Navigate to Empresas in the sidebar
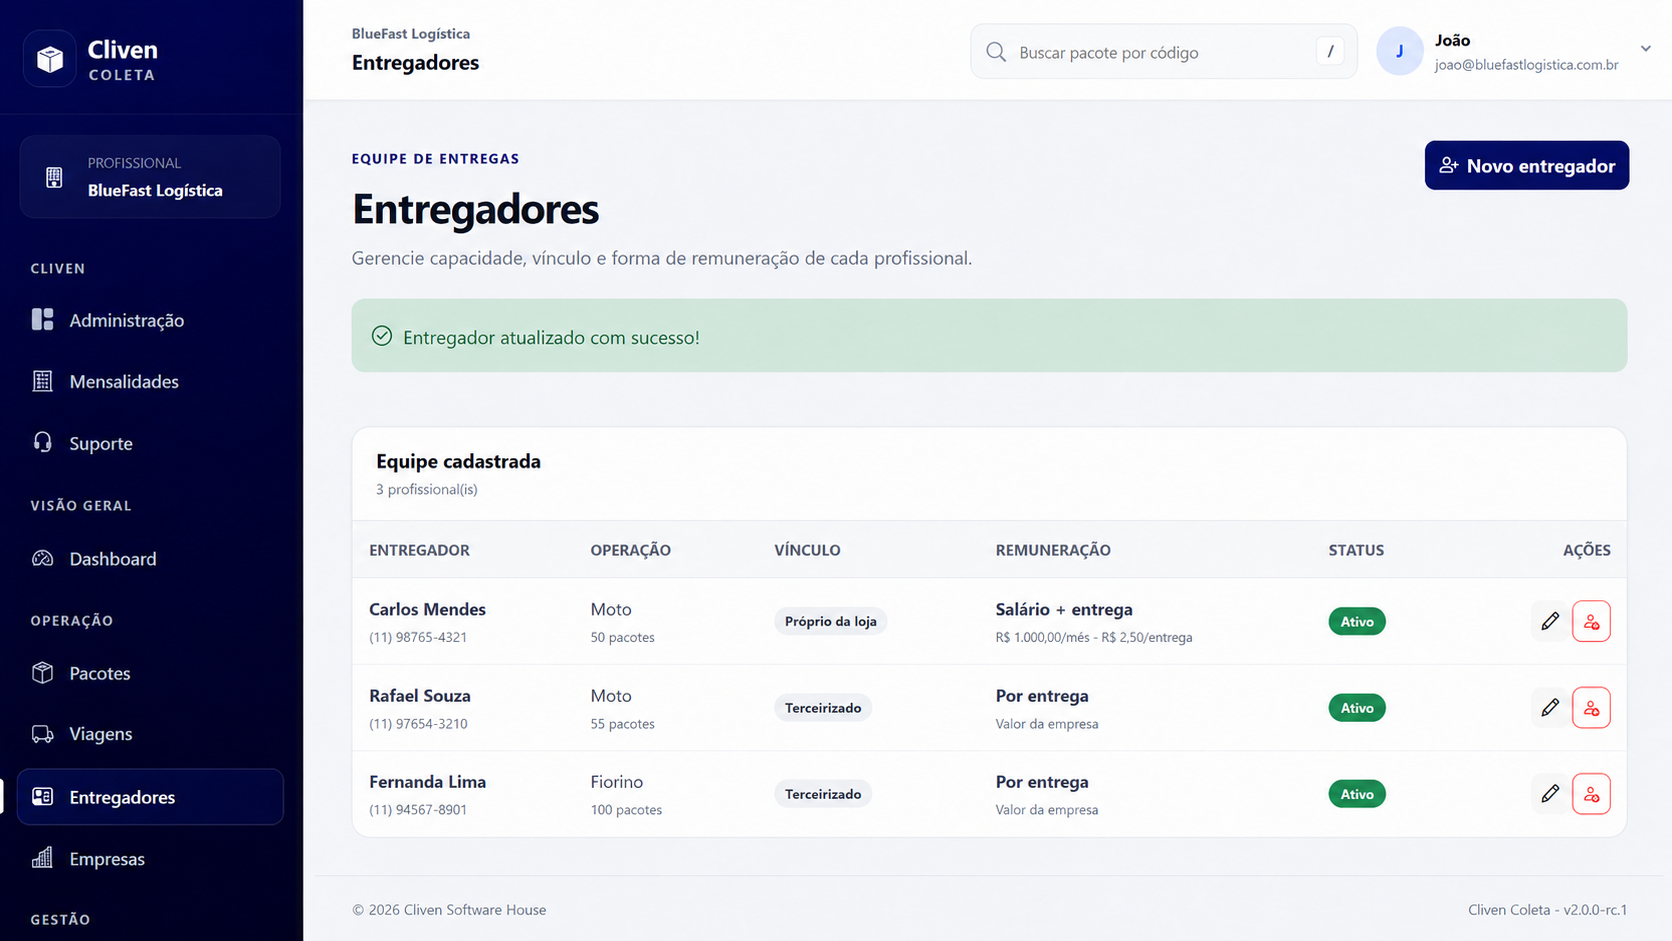Image resolution: width=1672 pixels, height=941 pixels. tap(150, 859)
